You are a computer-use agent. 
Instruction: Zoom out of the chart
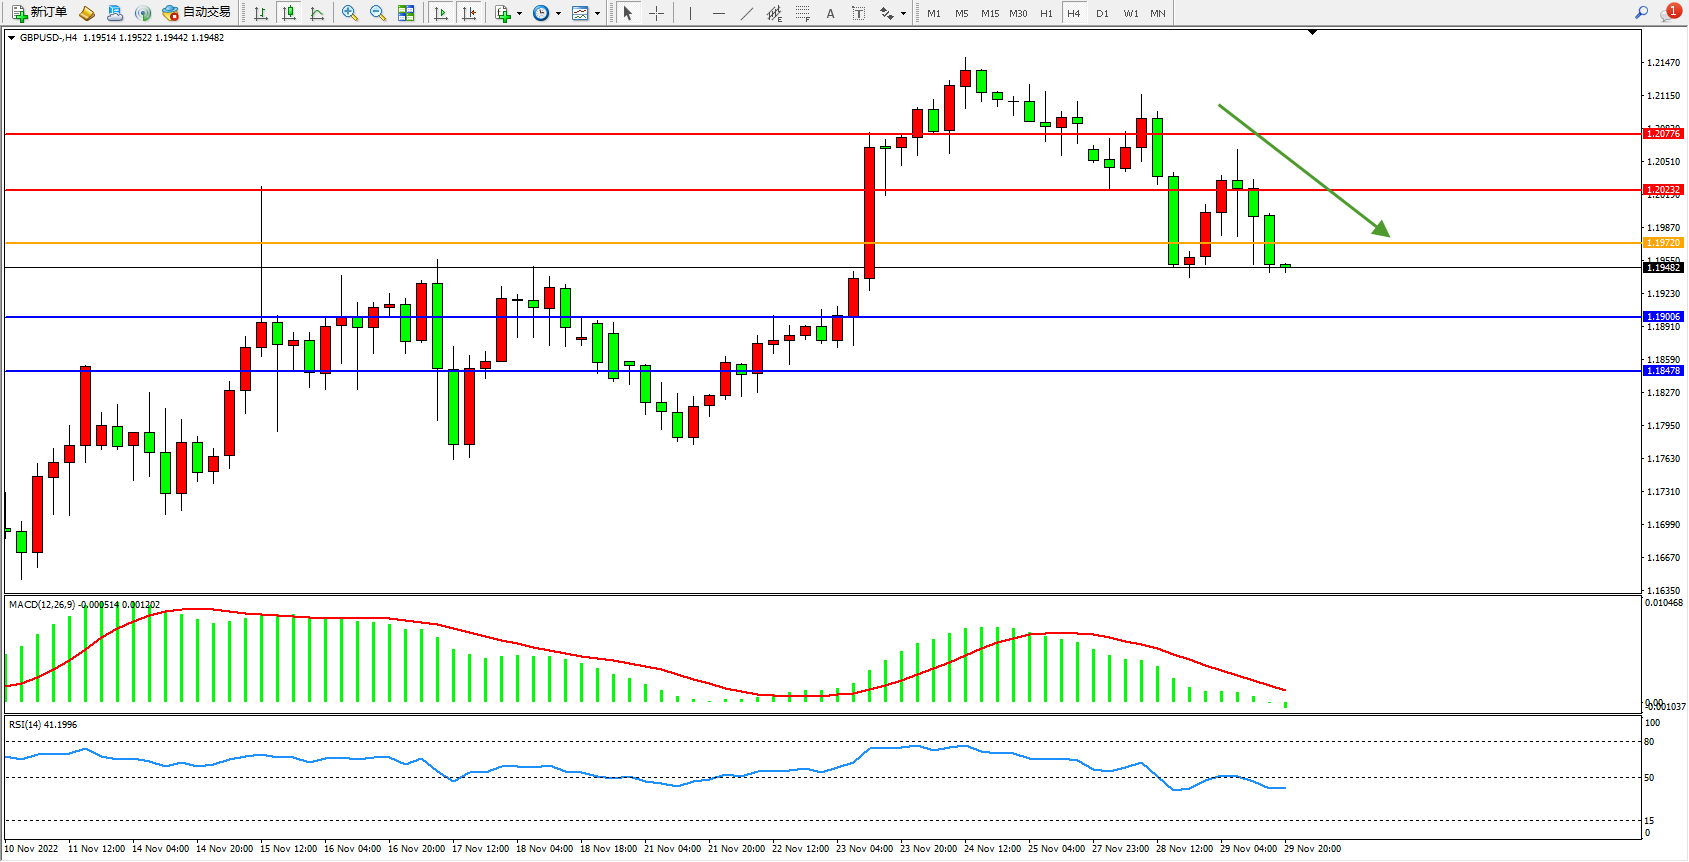(378, 13)
